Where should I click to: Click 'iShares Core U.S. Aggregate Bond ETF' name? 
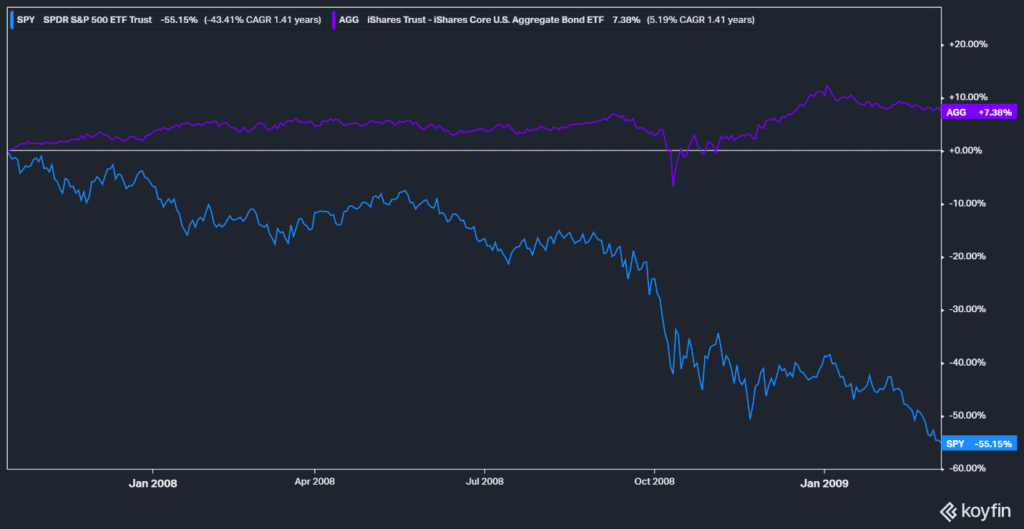click(x=521, y=20)
